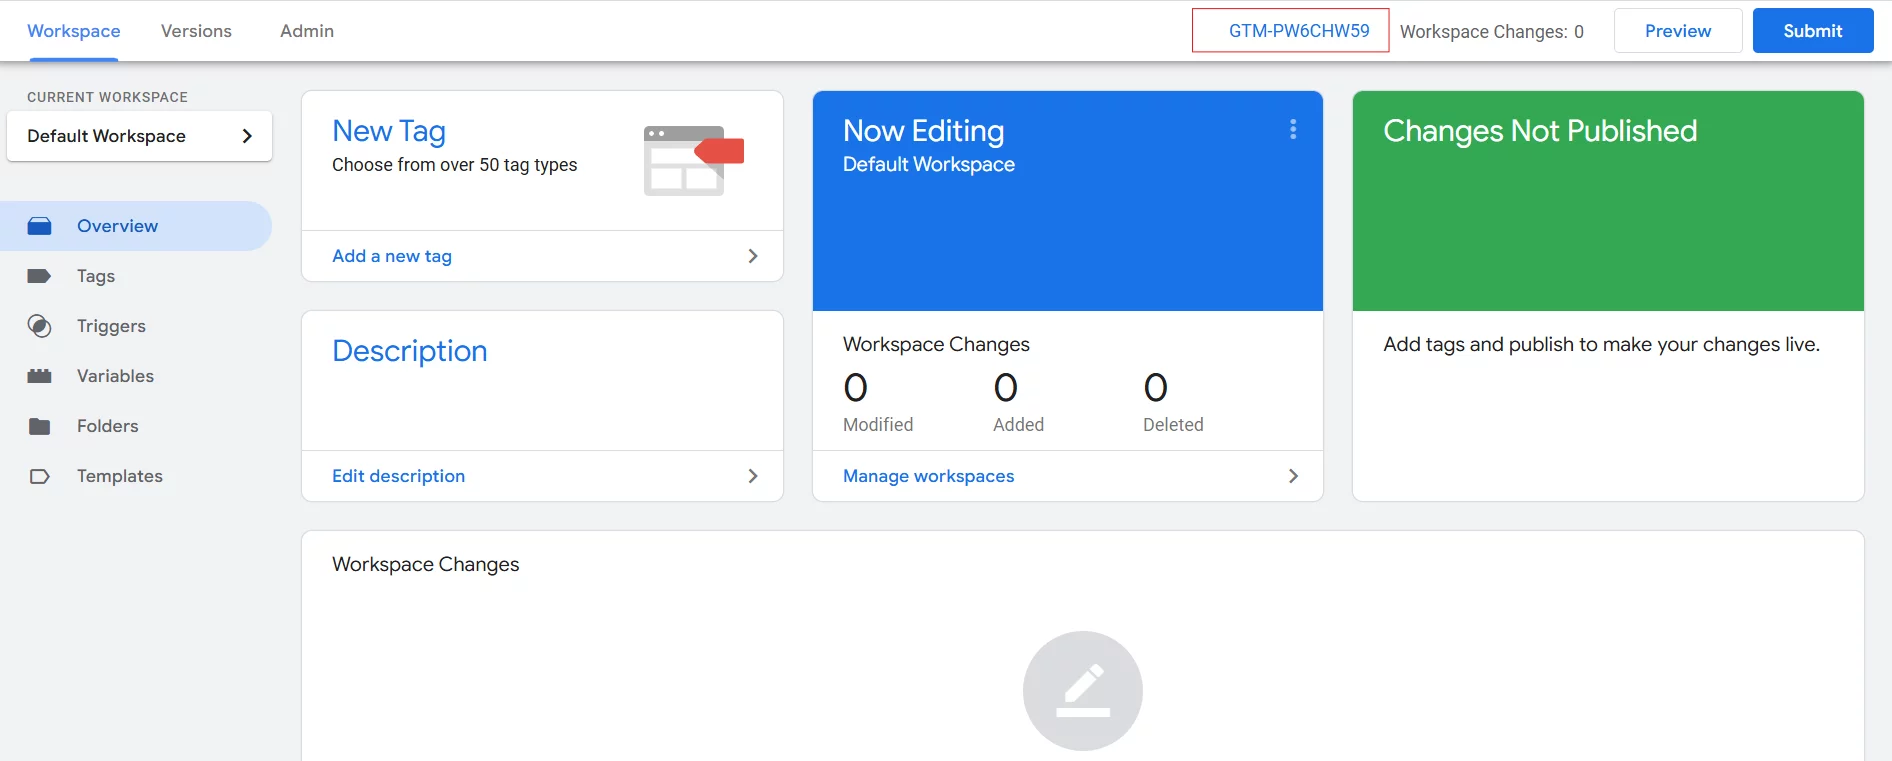Click the New Tag illustration icon
The height and width of the screenshot is (761, 1892).
point(694,160)
